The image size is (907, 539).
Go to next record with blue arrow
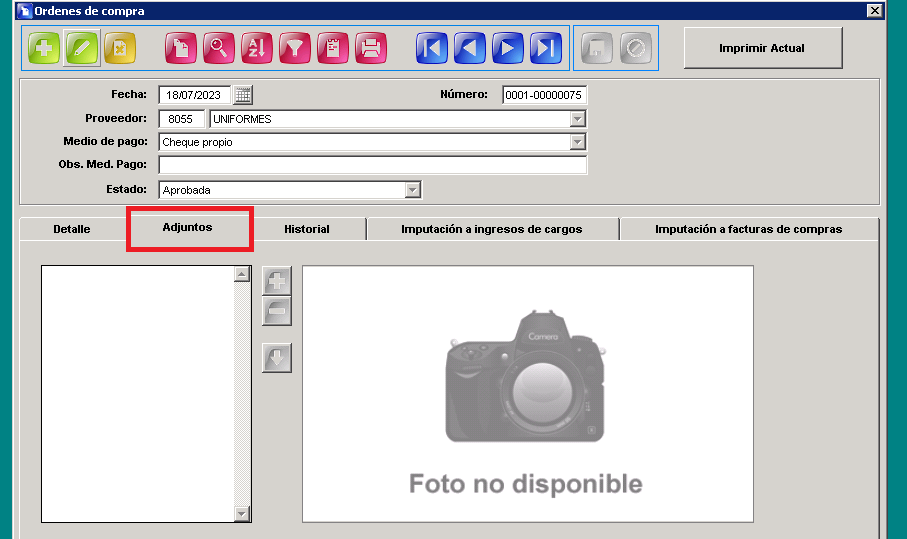click(x=508, y=48)
